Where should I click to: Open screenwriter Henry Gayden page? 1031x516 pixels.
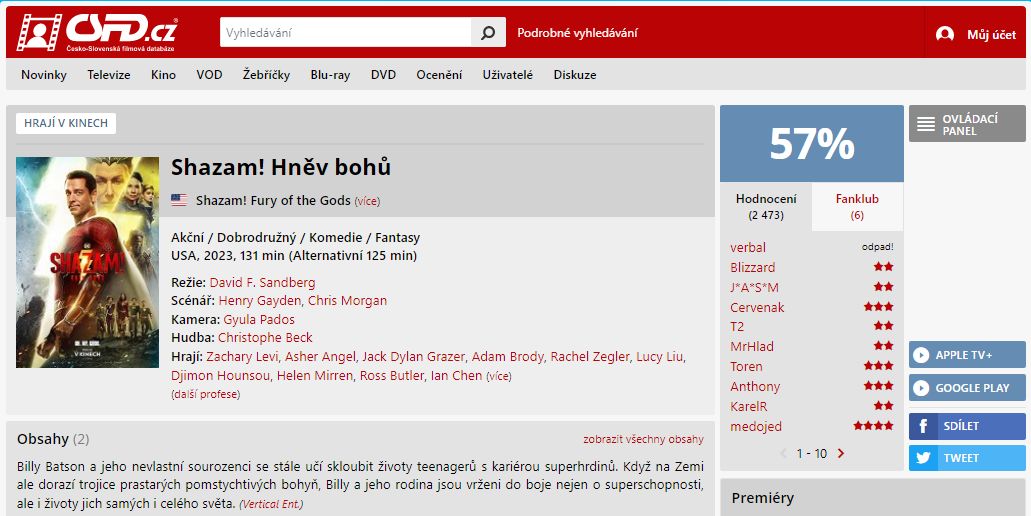pos(260,301)
